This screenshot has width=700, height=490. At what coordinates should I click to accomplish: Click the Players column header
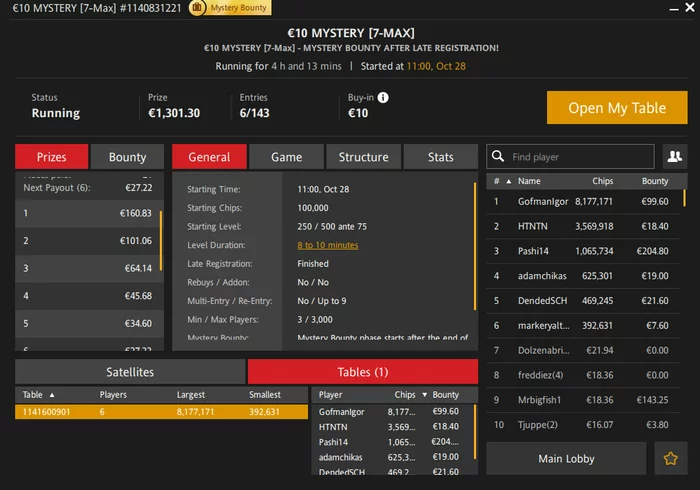113,394
